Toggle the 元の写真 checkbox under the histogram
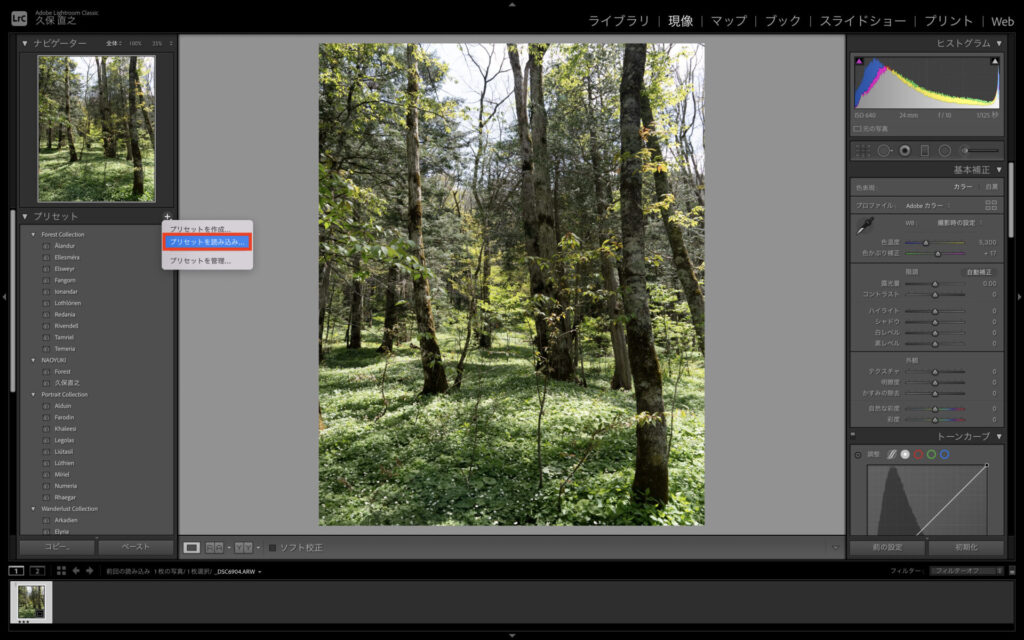This screenshot has height=640, width=1024. (857, 129)
